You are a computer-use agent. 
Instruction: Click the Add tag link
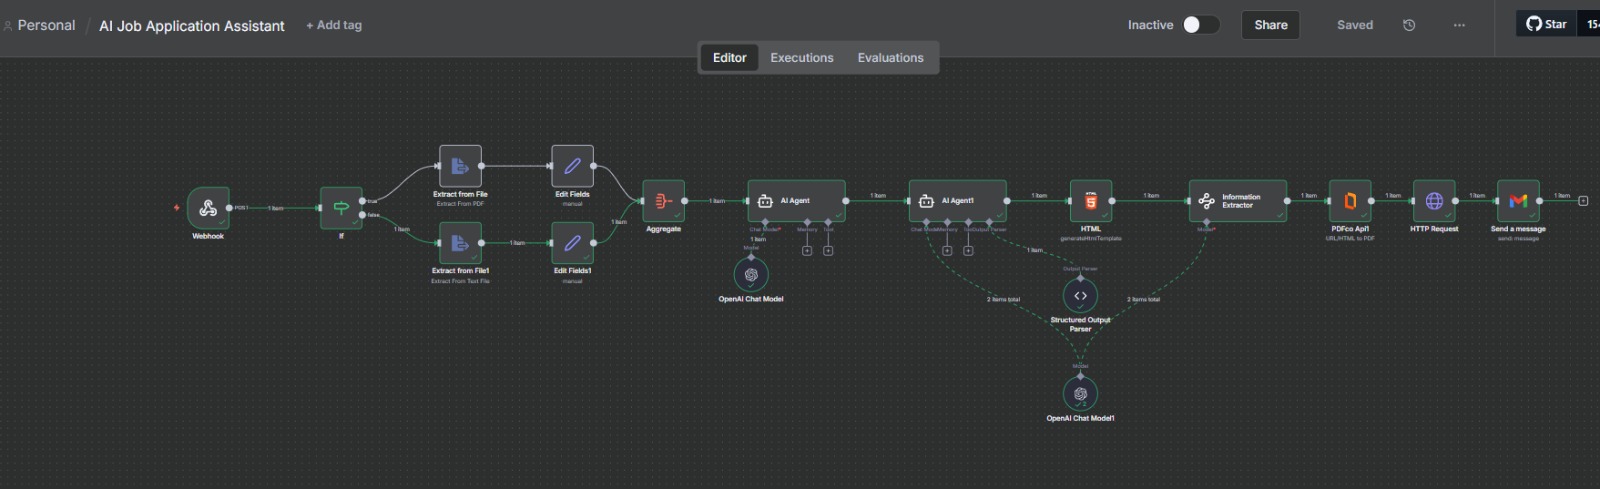tap(334, 25)
